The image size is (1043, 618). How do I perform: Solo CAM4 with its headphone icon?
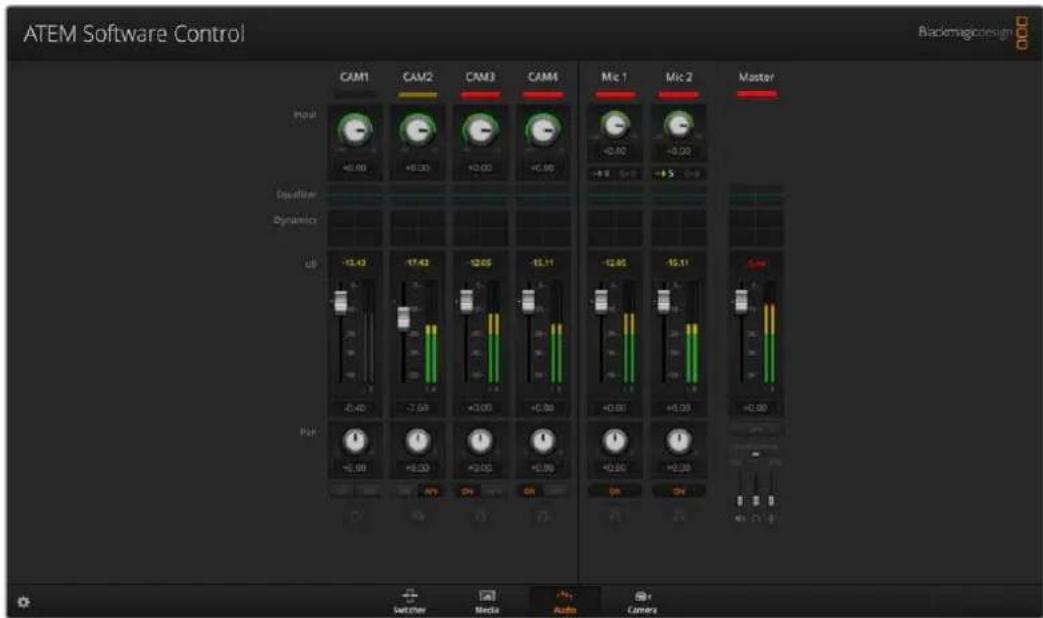[543, 516]
